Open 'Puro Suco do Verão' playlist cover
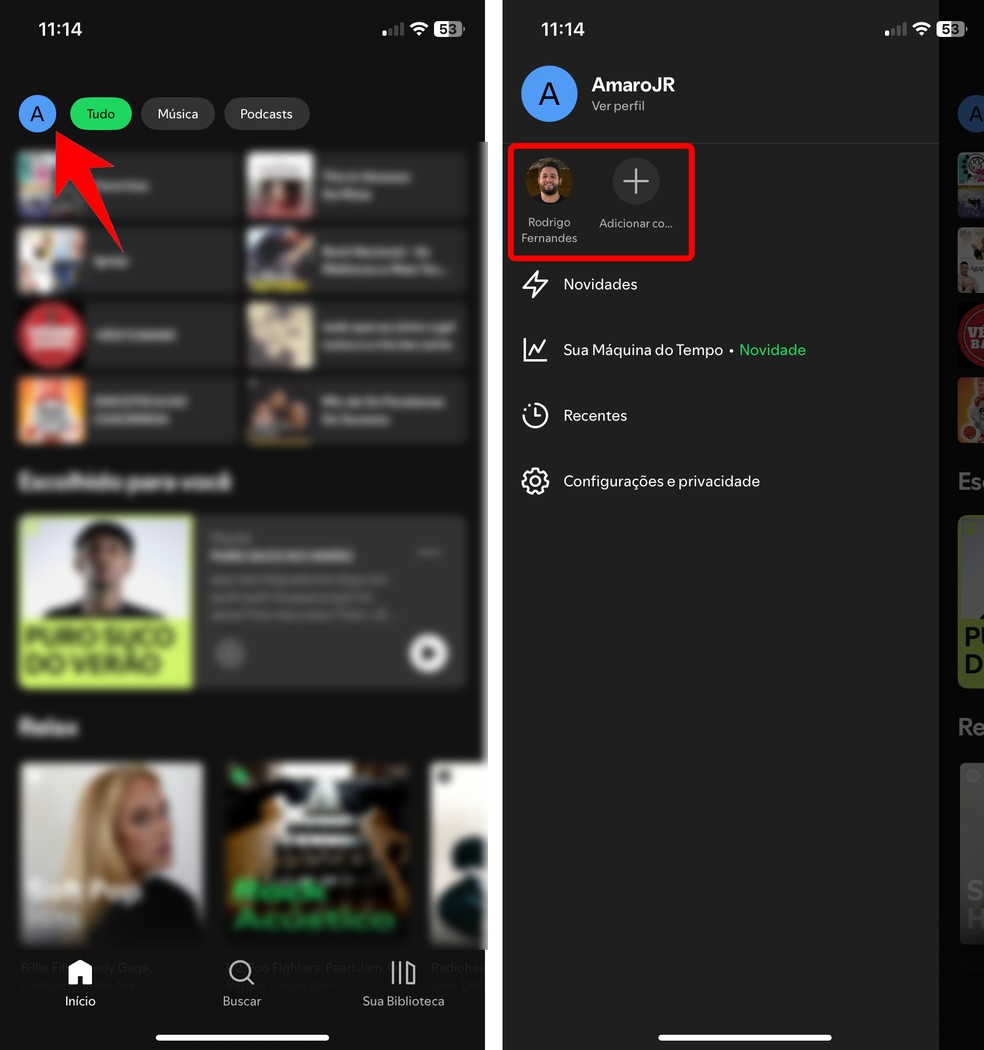The height and width of the screenshot is (1050, 984). [106, 601]
